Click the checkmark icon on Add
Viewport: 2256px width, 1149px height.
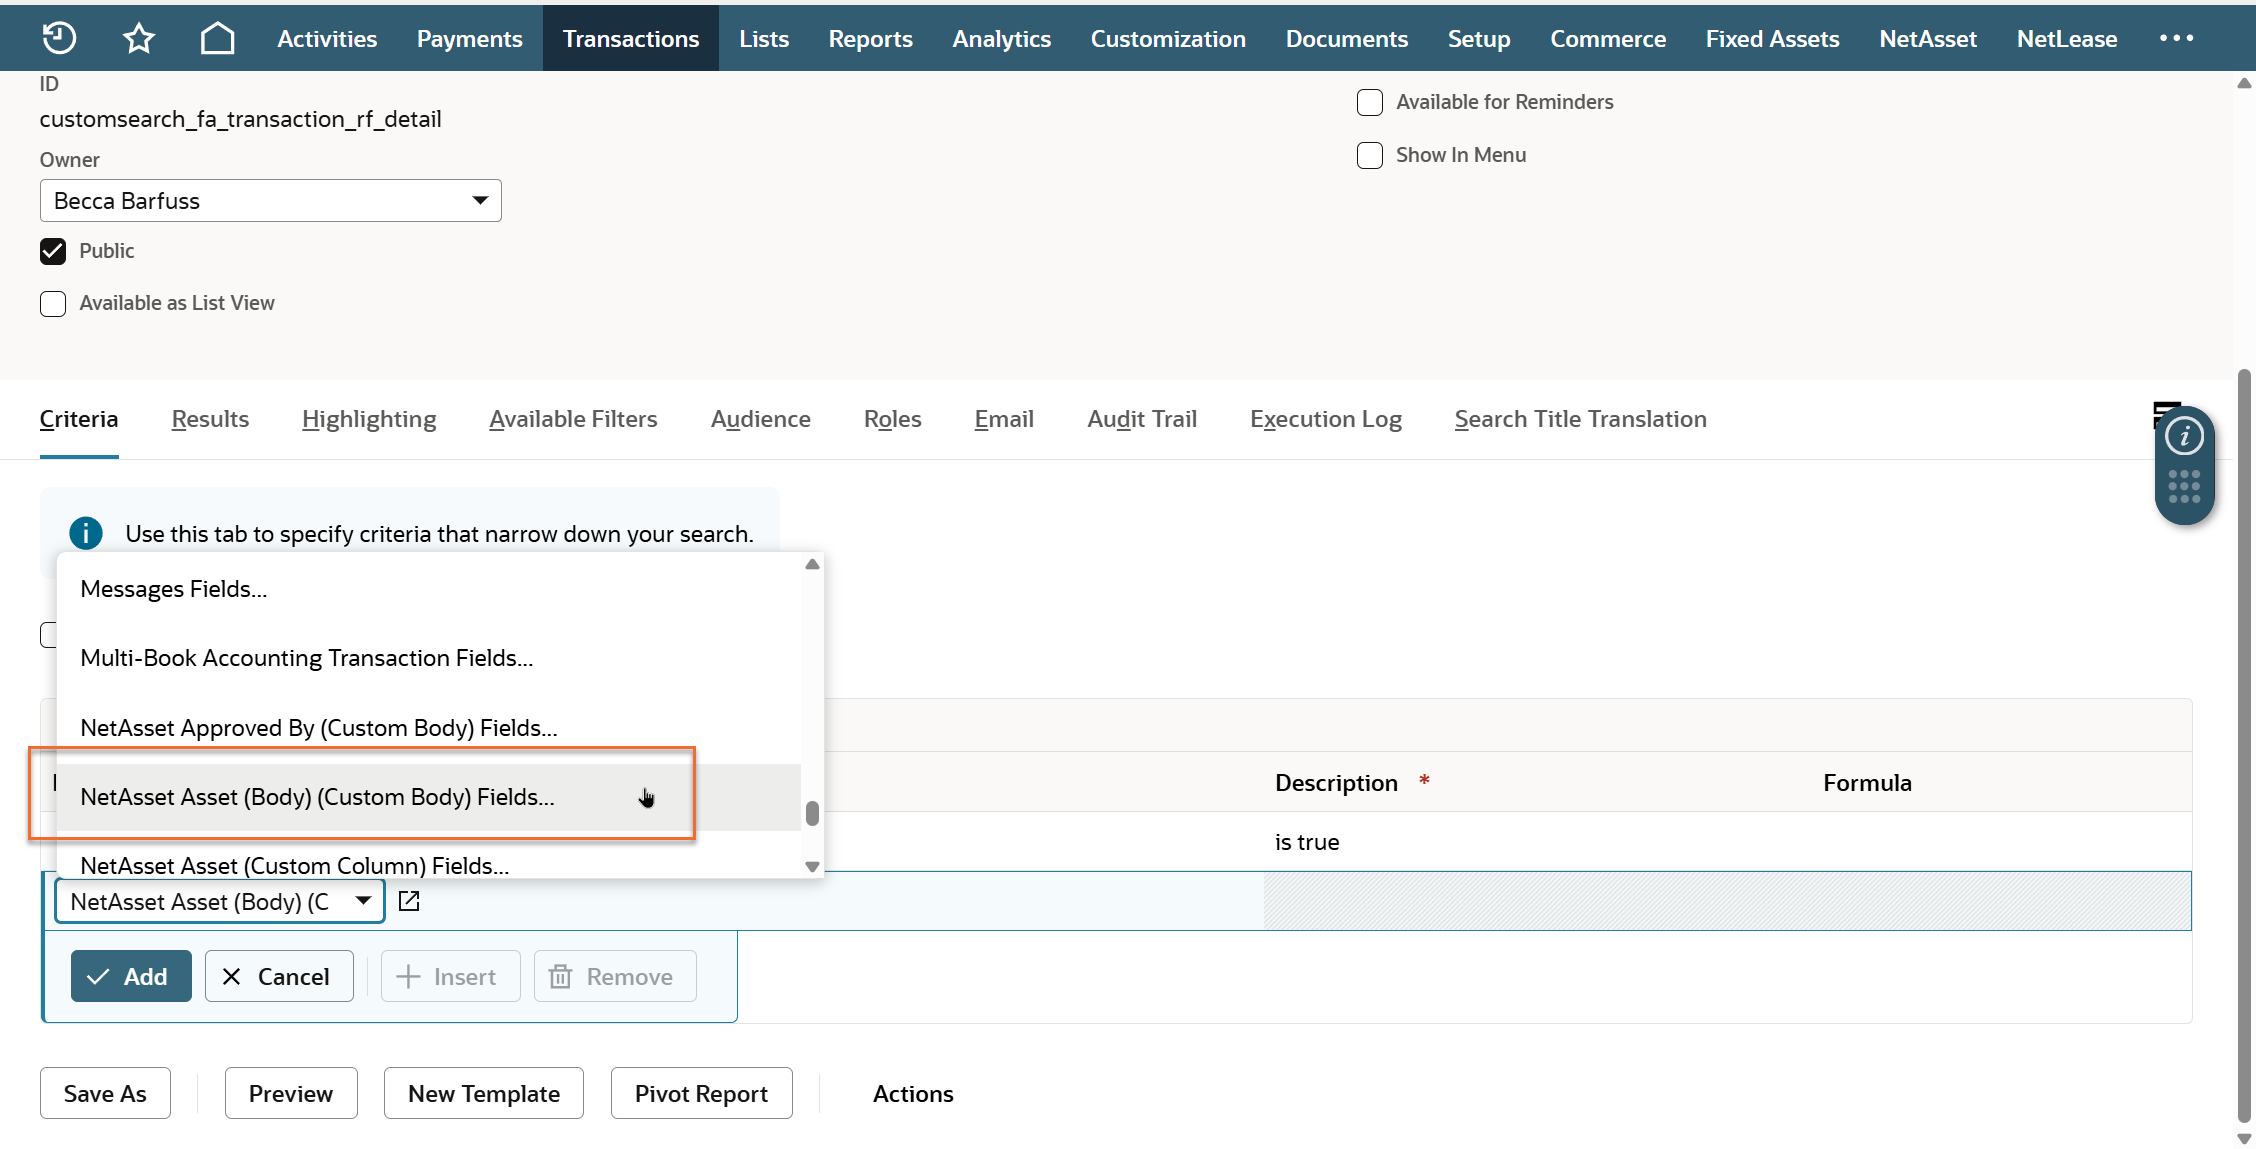(98, 977)
